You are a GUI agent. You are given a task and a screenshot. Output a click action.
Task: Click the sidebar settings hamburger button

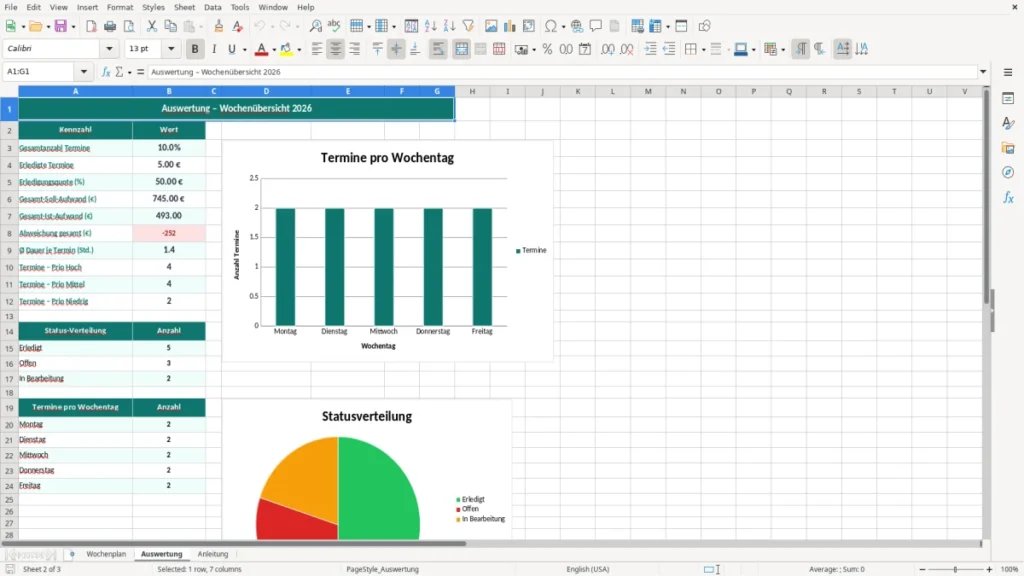1008,72
